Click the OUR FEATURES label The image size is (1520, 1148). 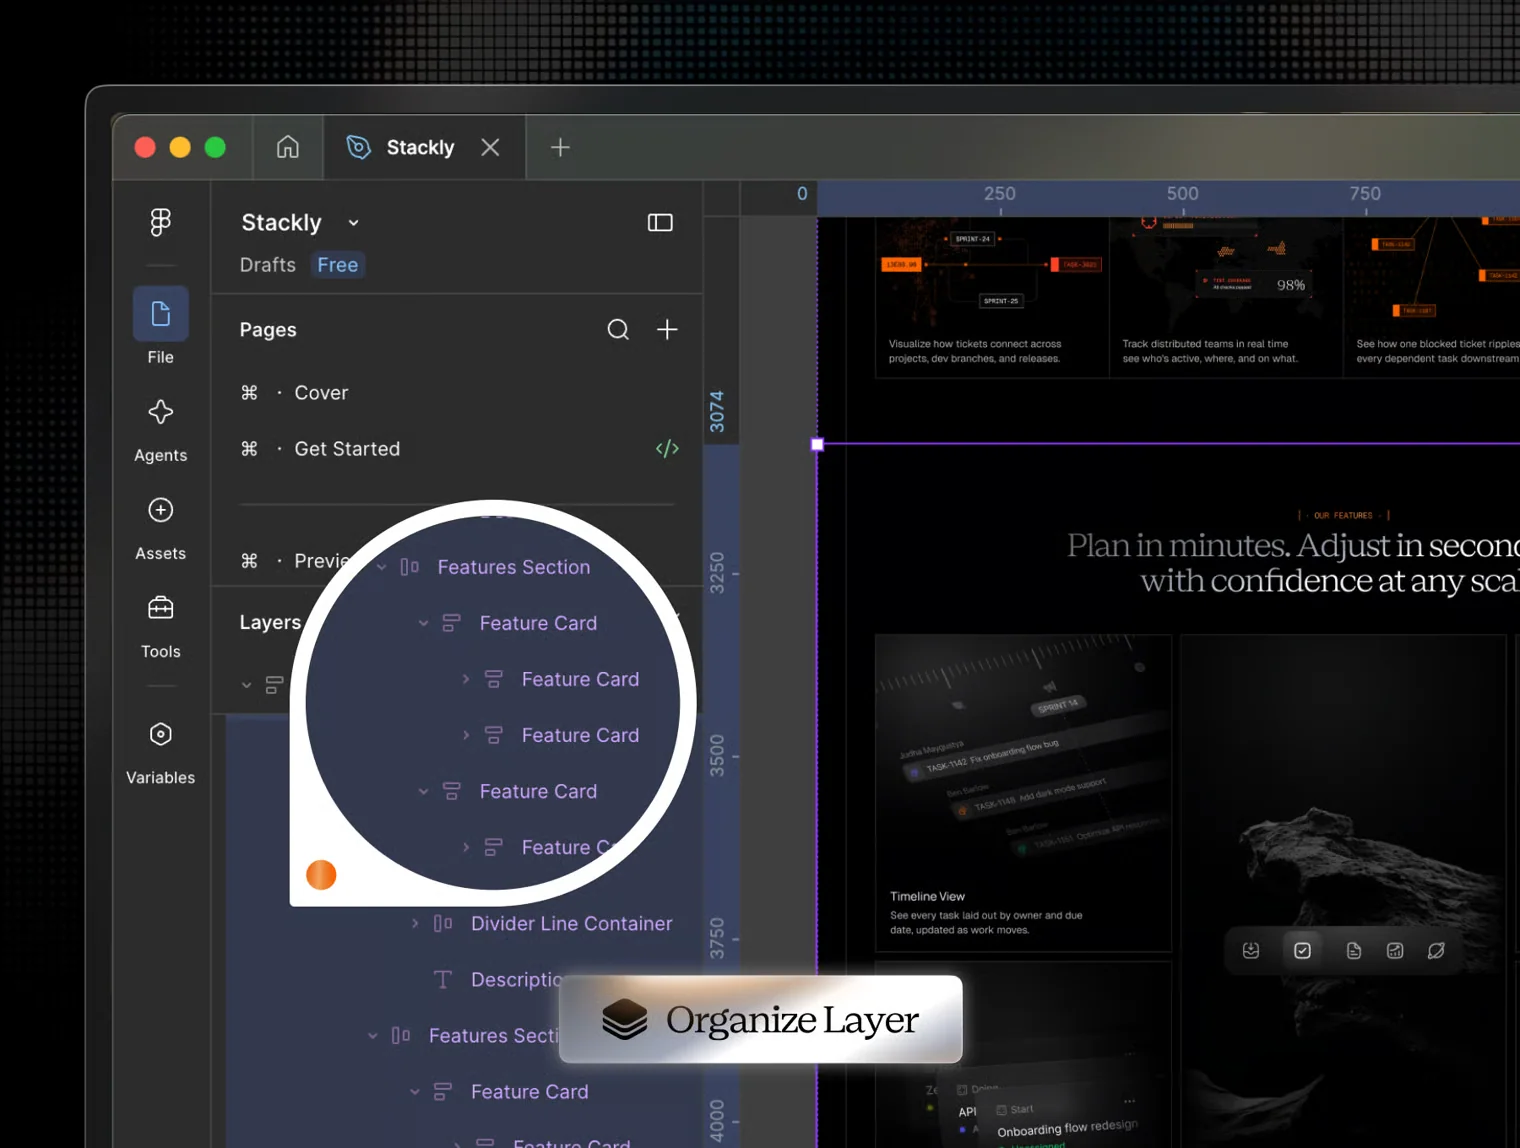(x=1343, y=516)
